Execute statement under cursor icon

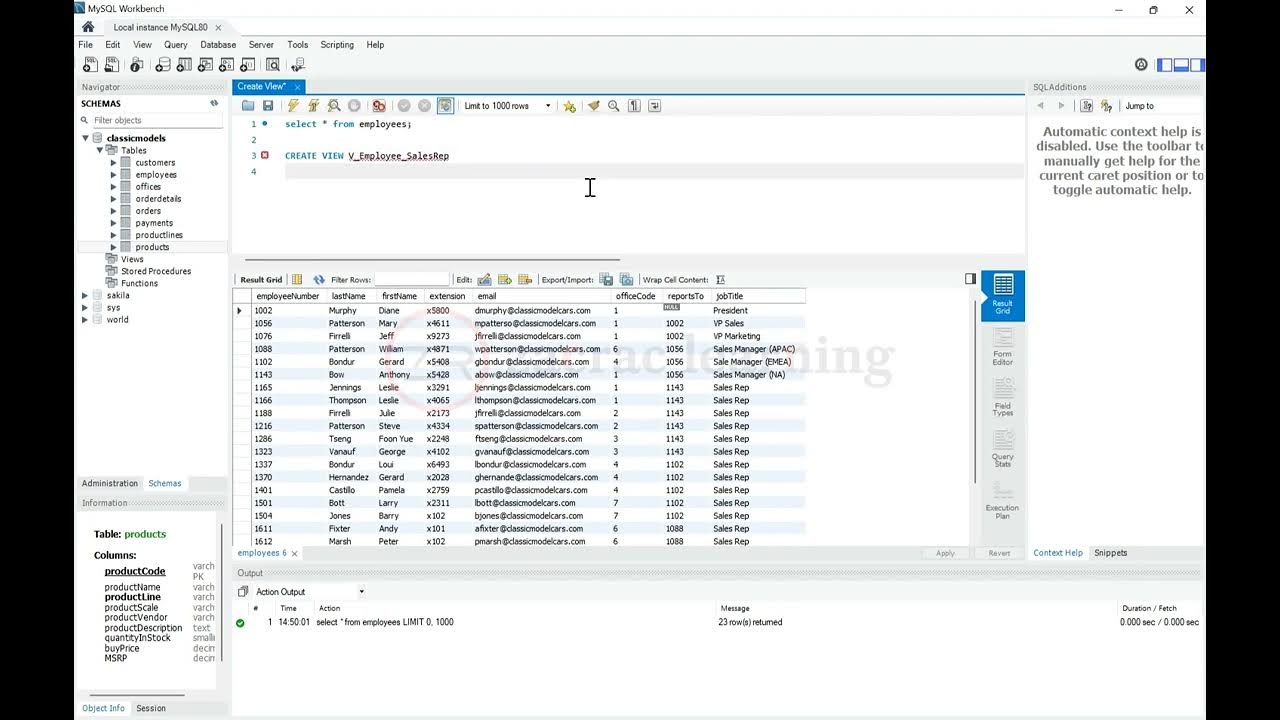click(x=313, y=106)
